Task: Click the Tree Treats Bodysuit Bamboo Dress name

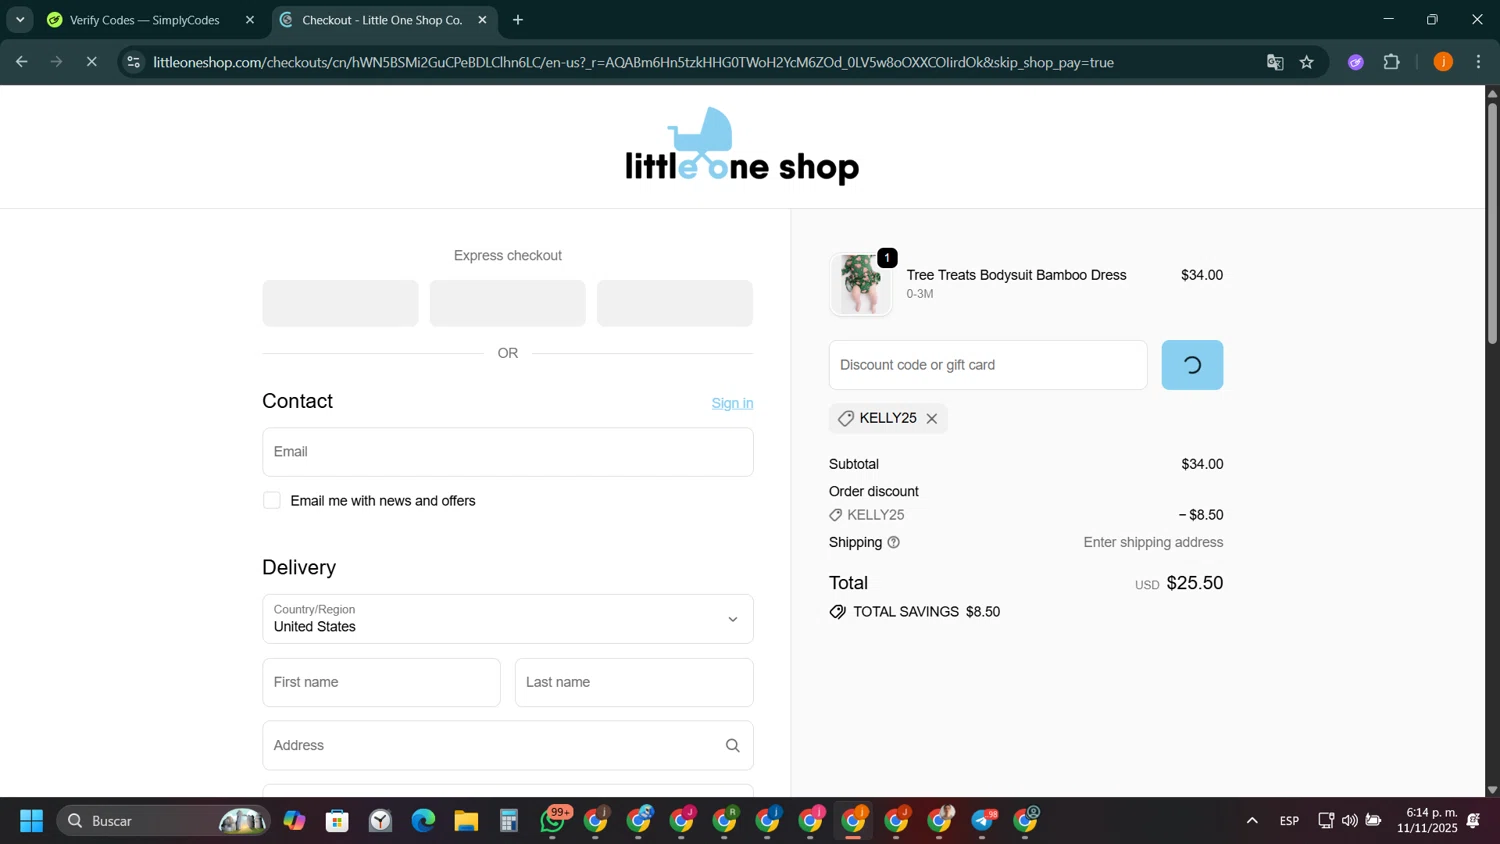Action: point(1016,275)
